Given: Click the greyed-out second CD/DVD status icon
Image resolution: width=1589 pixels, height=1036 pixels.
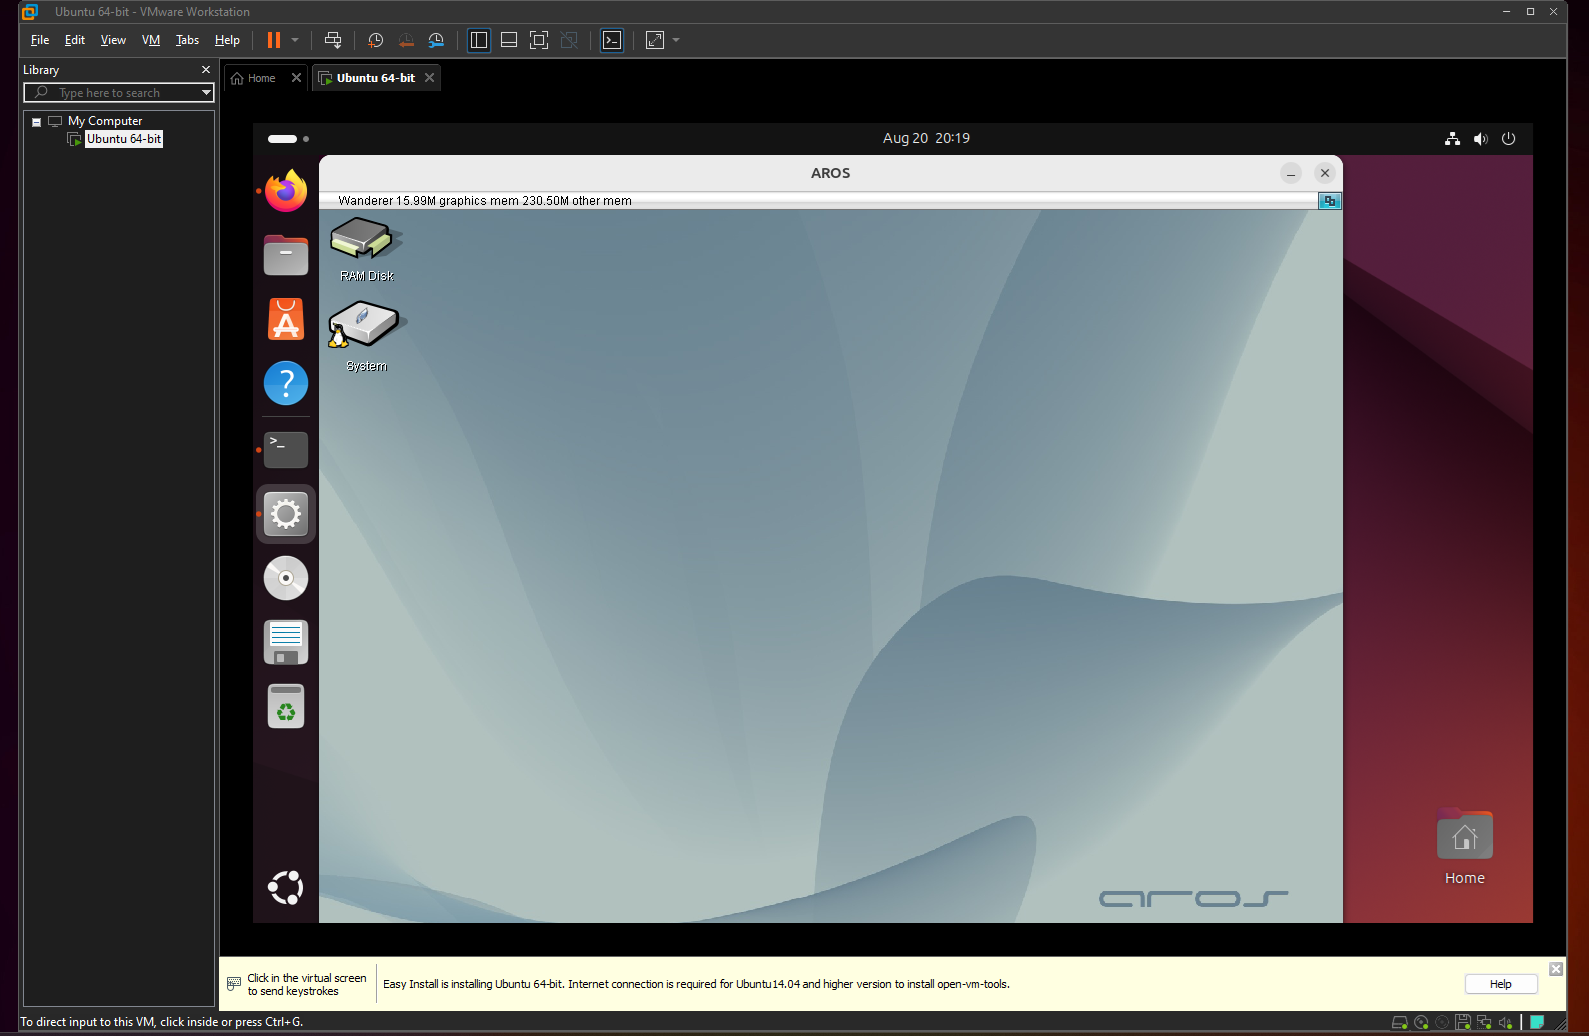Looking at the screenshot, I should point(1442,1022).
